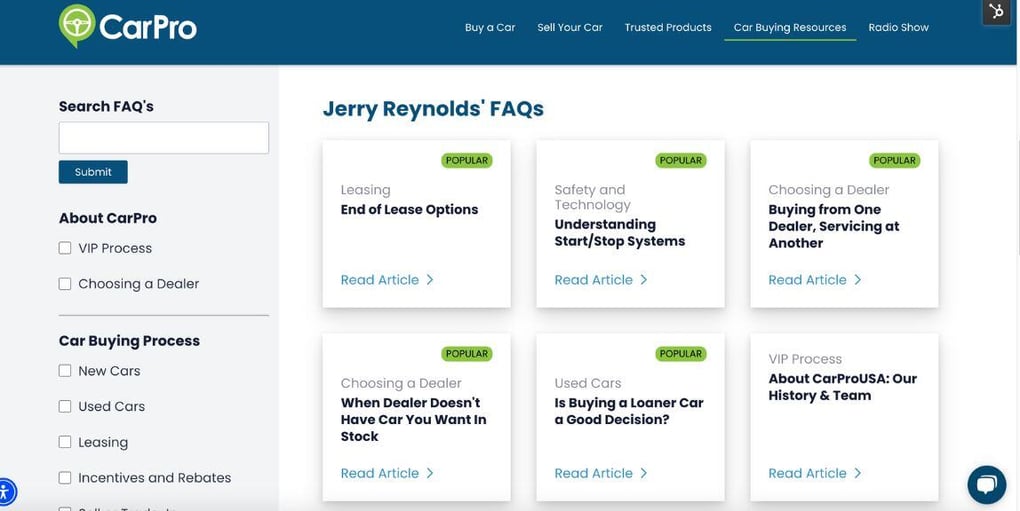Click the POPULAR badge on Is Buying a Loaner Car
The width and height of the screenshot is (1020, 511).
pos(680,354)
